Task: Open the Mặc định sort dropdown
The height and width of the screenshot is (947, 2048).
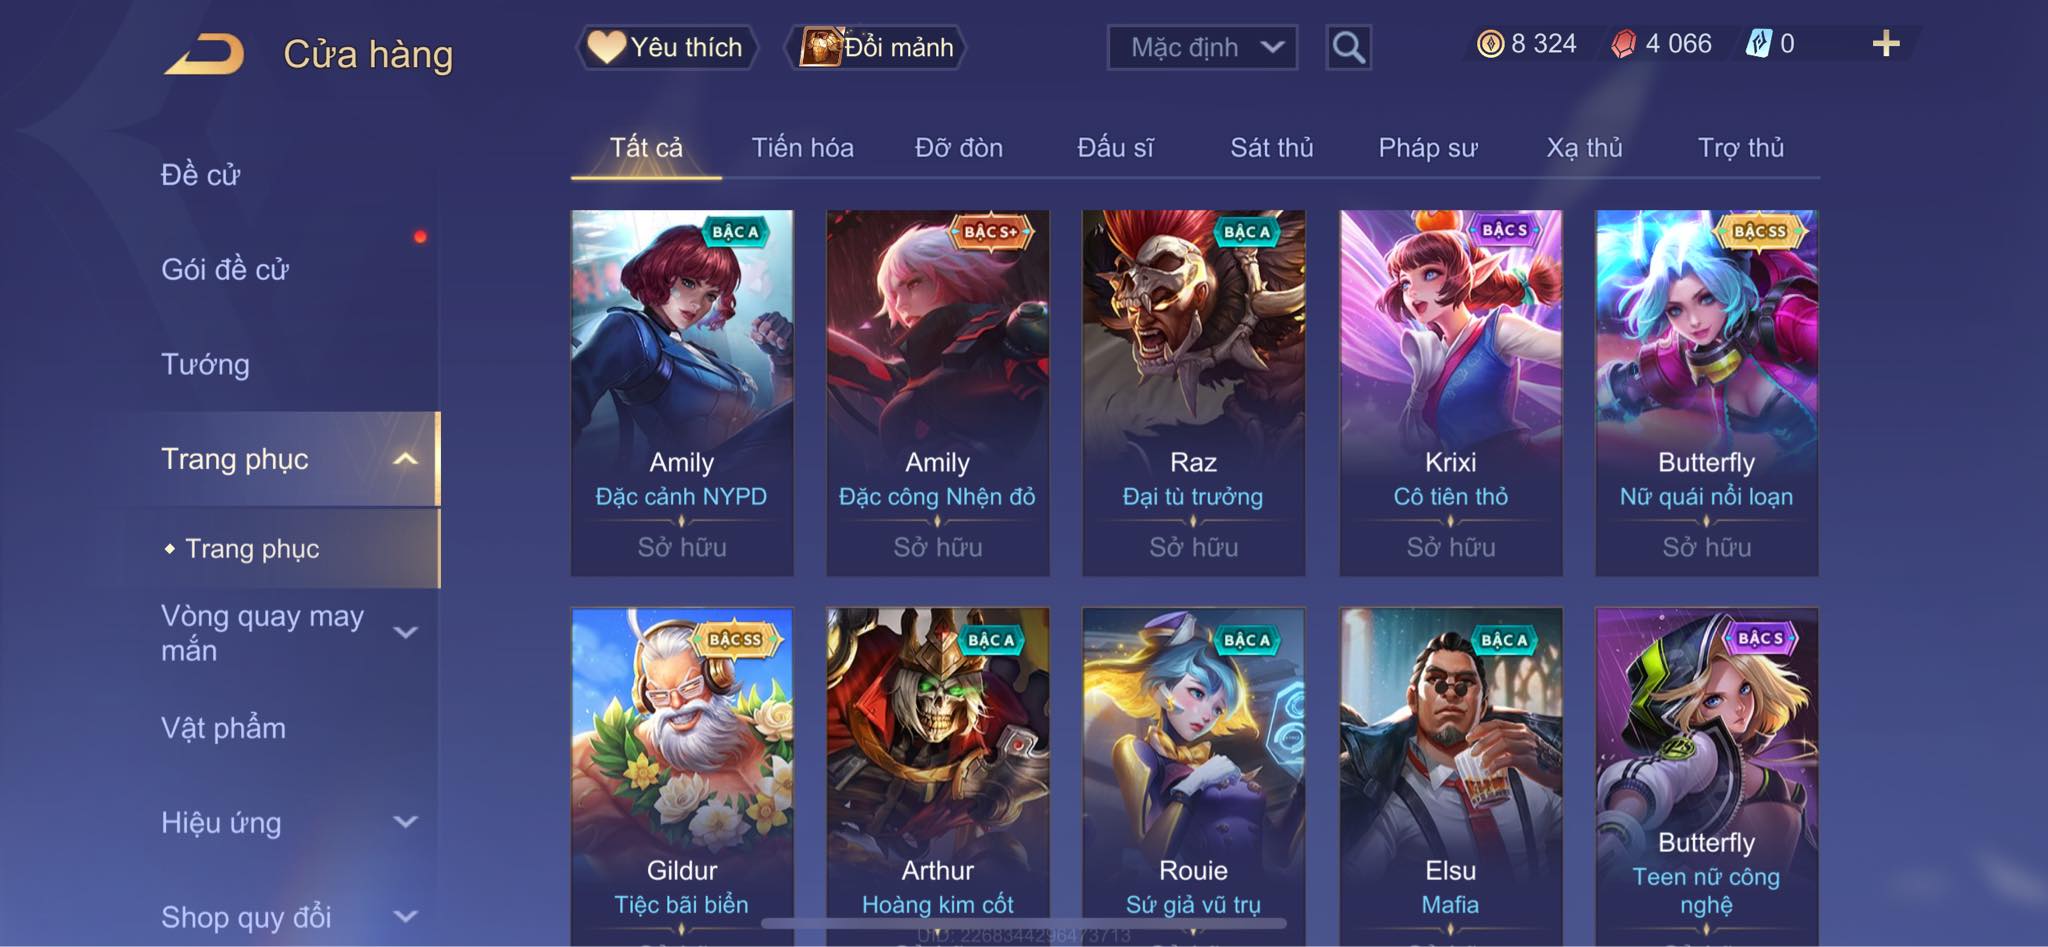Action: tap(1202, 47)
